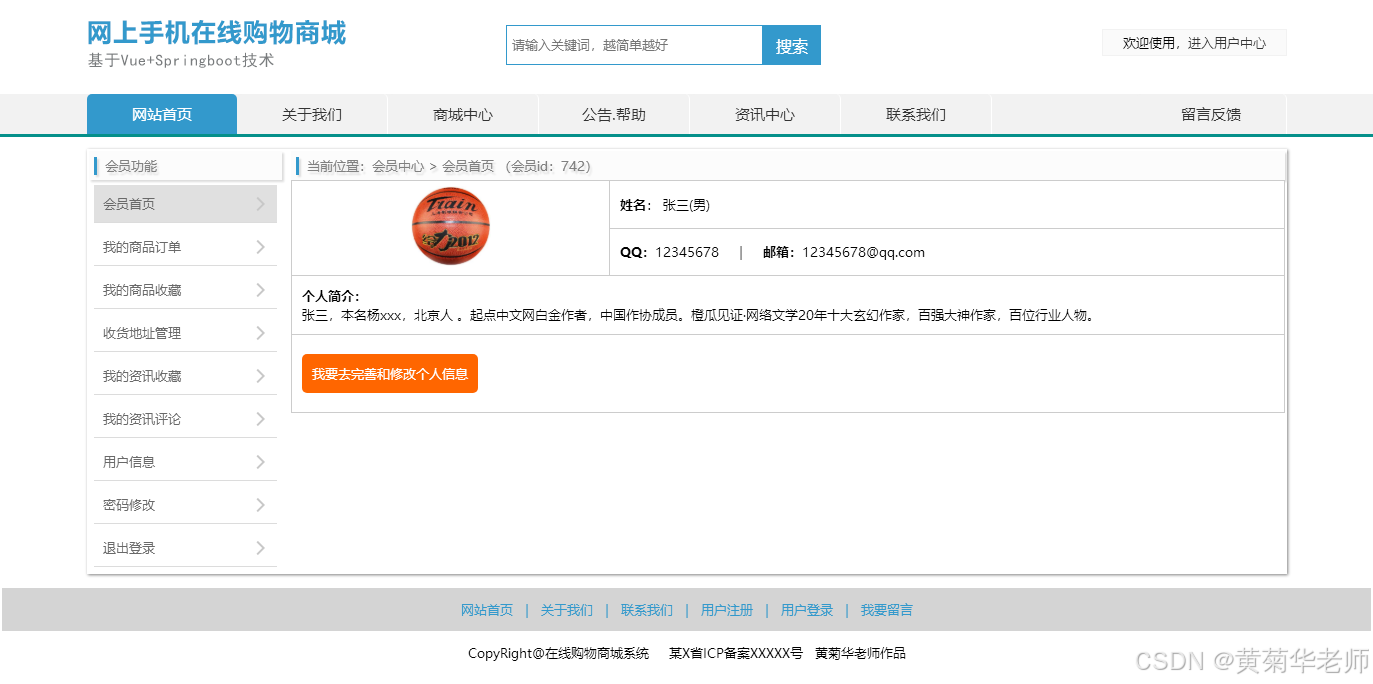Select 会员首页 in the member sidebar
1373x684 pixels.
(185, 204)
